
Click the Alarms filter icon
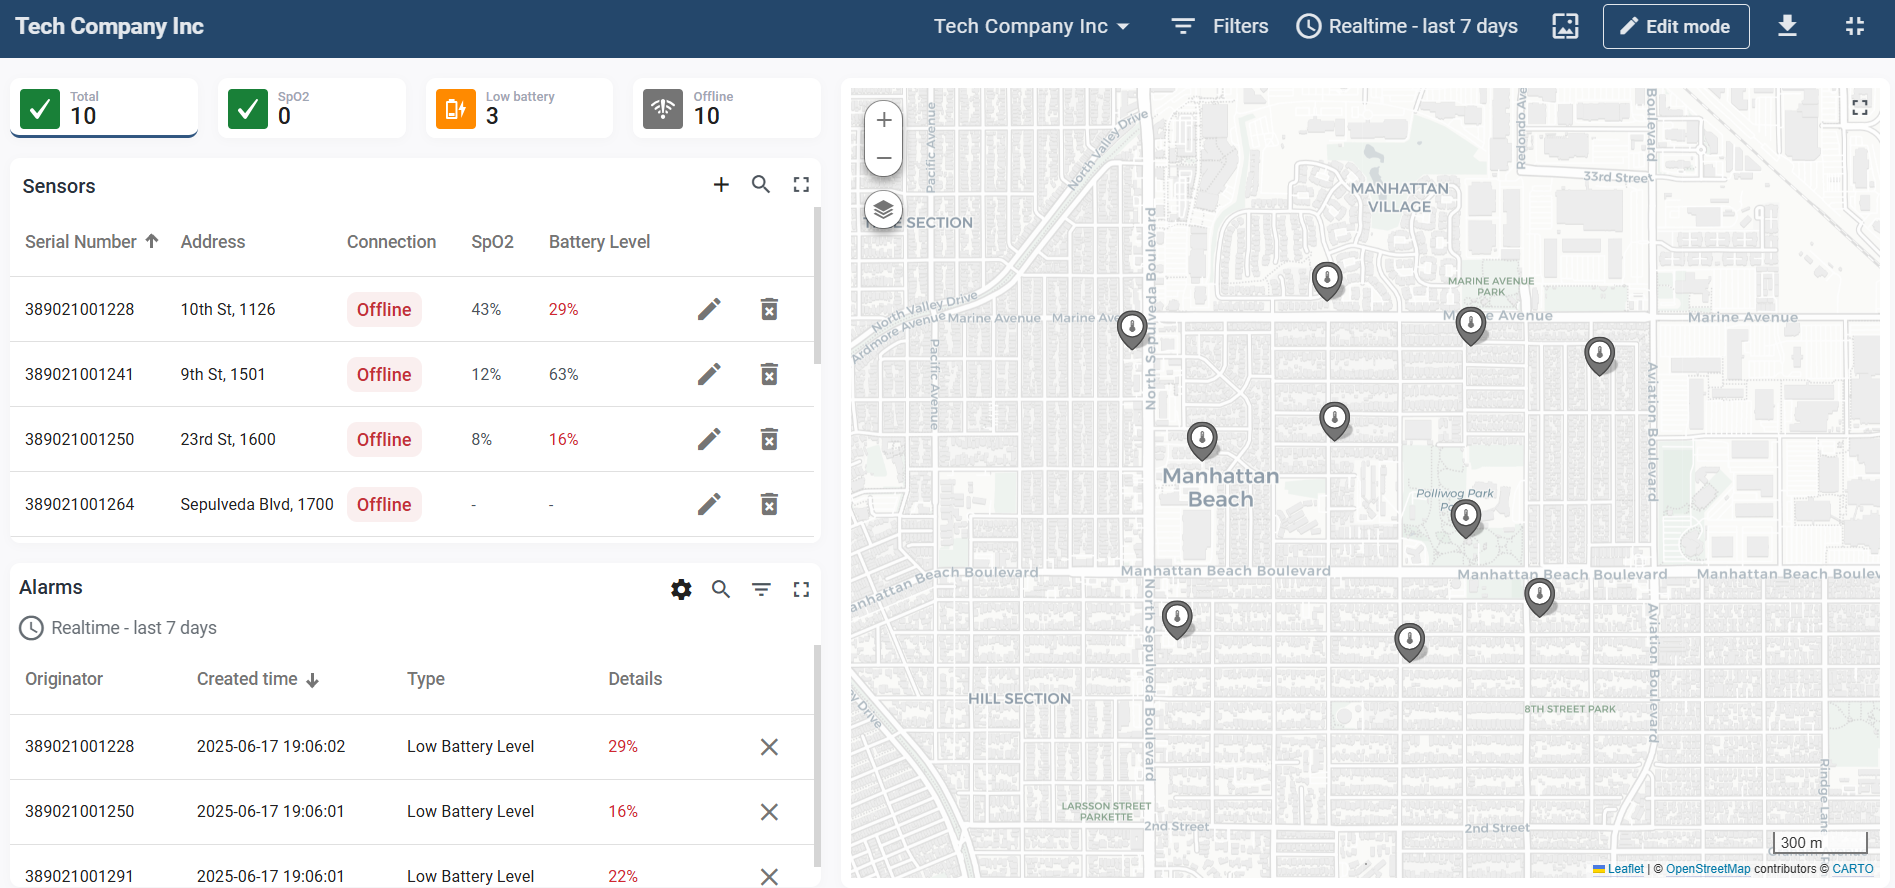coord(761,590)
